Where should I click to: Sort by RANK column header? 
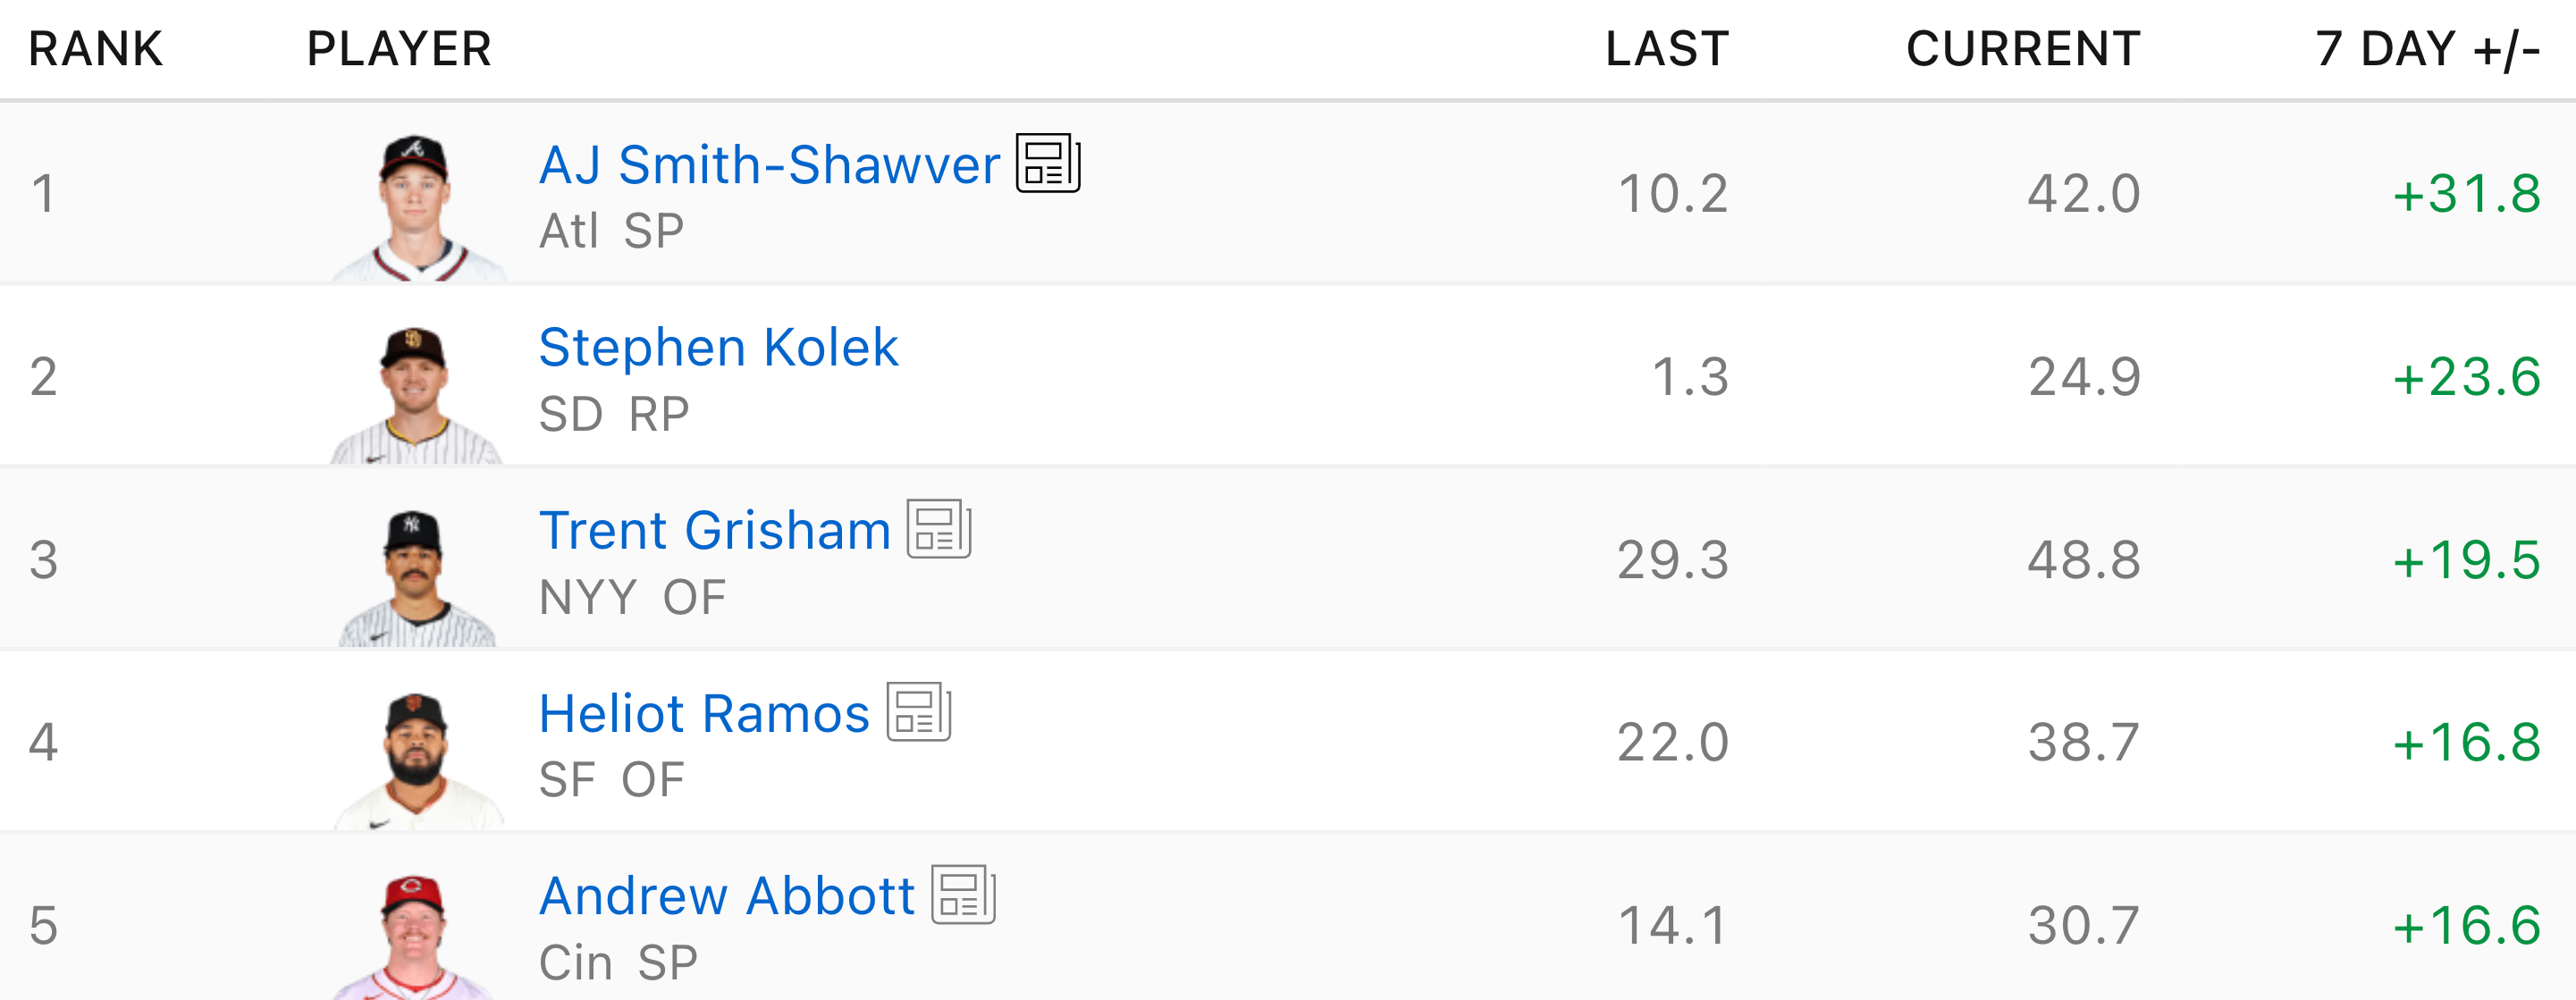96,49
